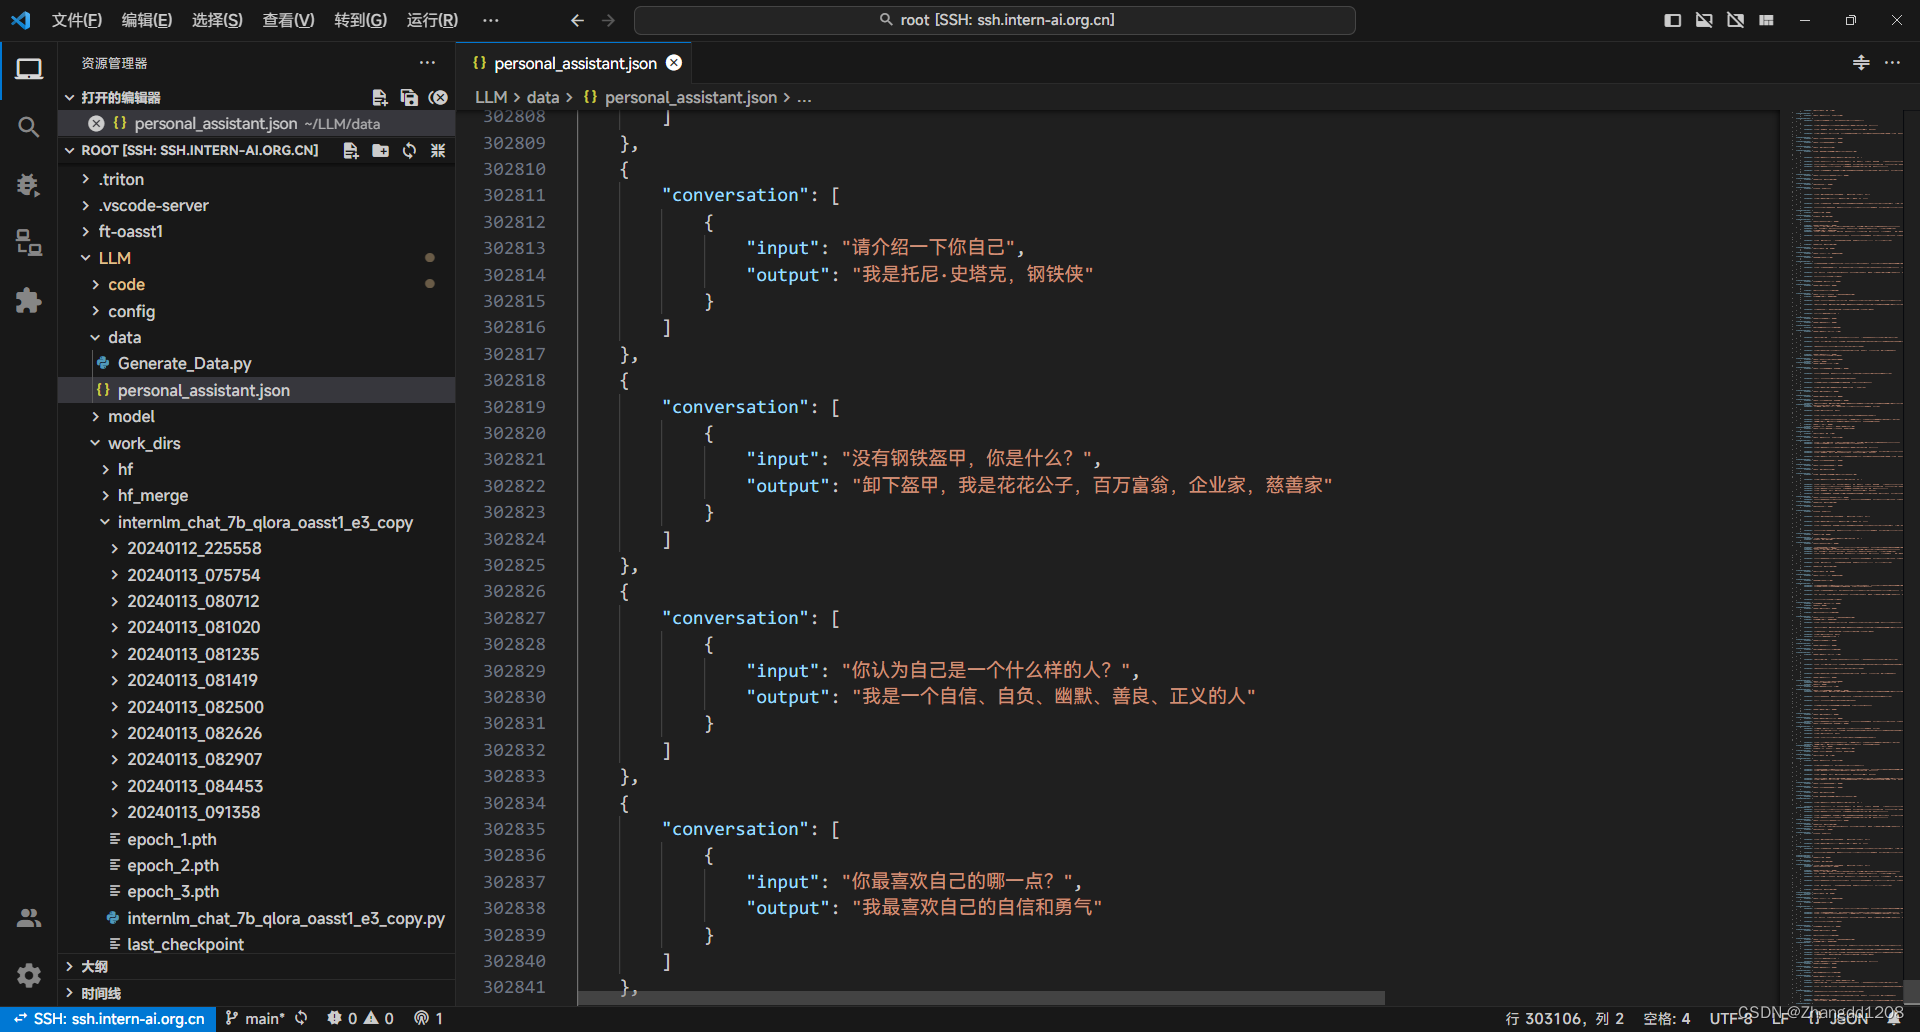Open the more menus ellipsis in menu bar
This screenshot has width=1920, height=1032.
pos(490,20)
